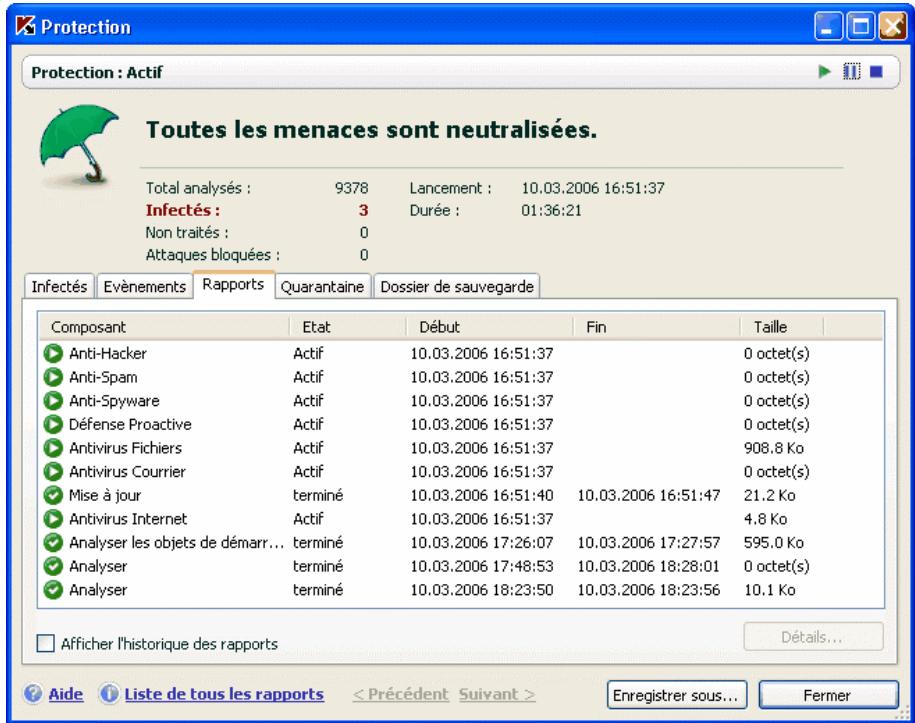Image resolution: width=915 pixels, height=723 pixels.
Task: Click Enregistrer sous… button
Action: (676, 696)
